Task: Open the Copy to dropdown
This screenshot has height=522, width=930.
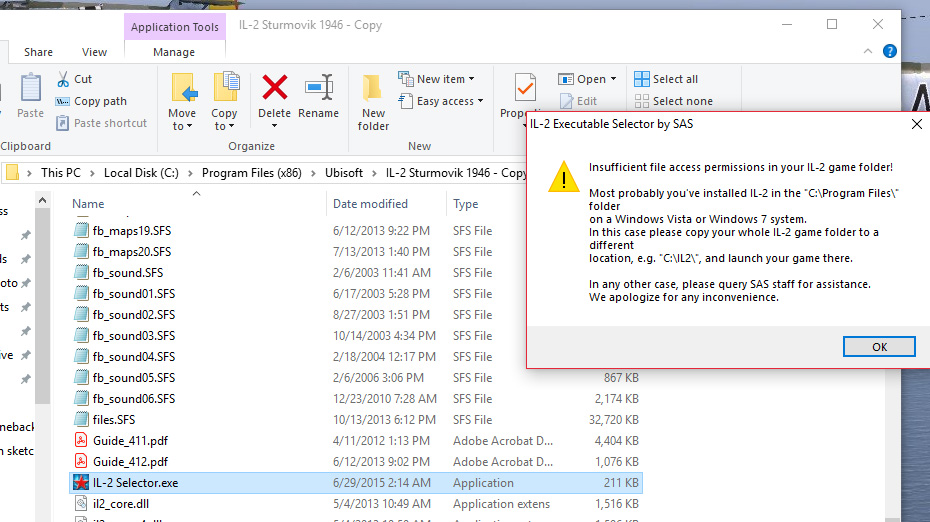Action: 224,102
